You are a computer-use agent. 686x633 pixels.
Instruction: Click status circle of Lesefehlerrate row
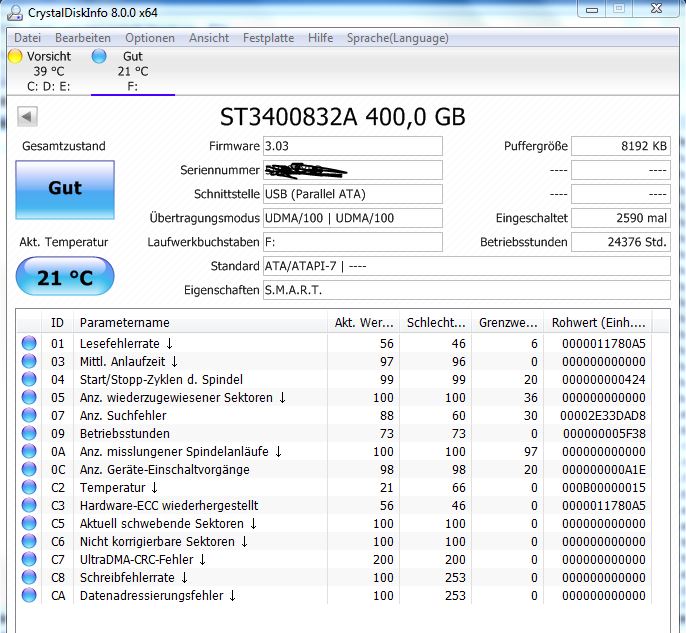click(x=29, y=343)
